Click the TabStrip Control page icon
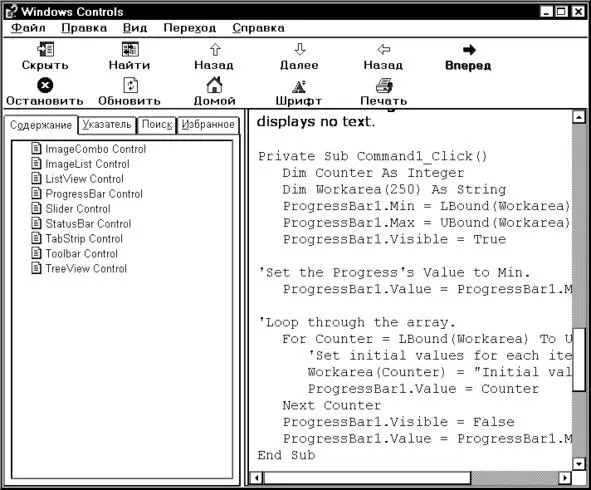Viewport: 591px width, 490px height. click(x=36, y=238)
